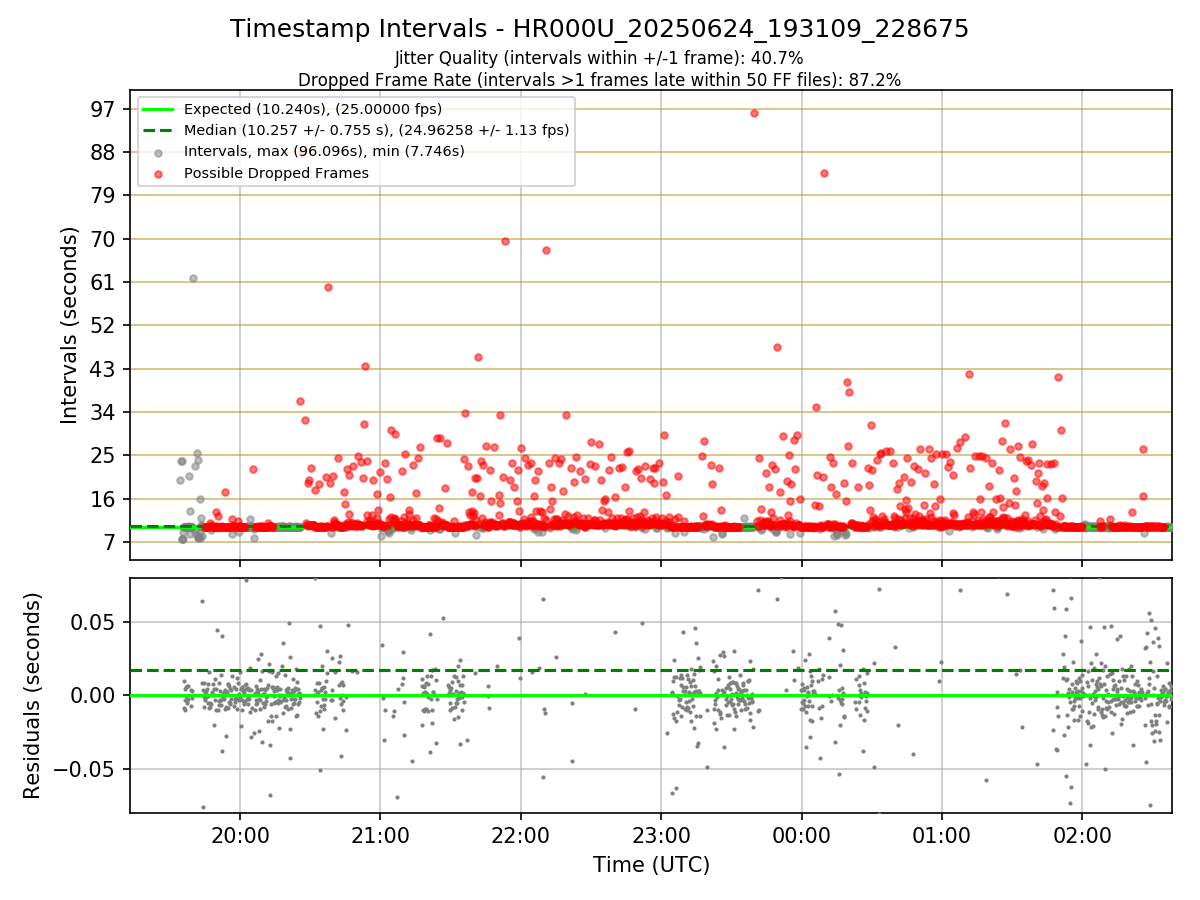Viewport: 1200px width, 900px height.
Task: Click the plot title 'Timestamp Intervals - HR000U_20250624_193109_228675'
Action: (x=599, y=29)
